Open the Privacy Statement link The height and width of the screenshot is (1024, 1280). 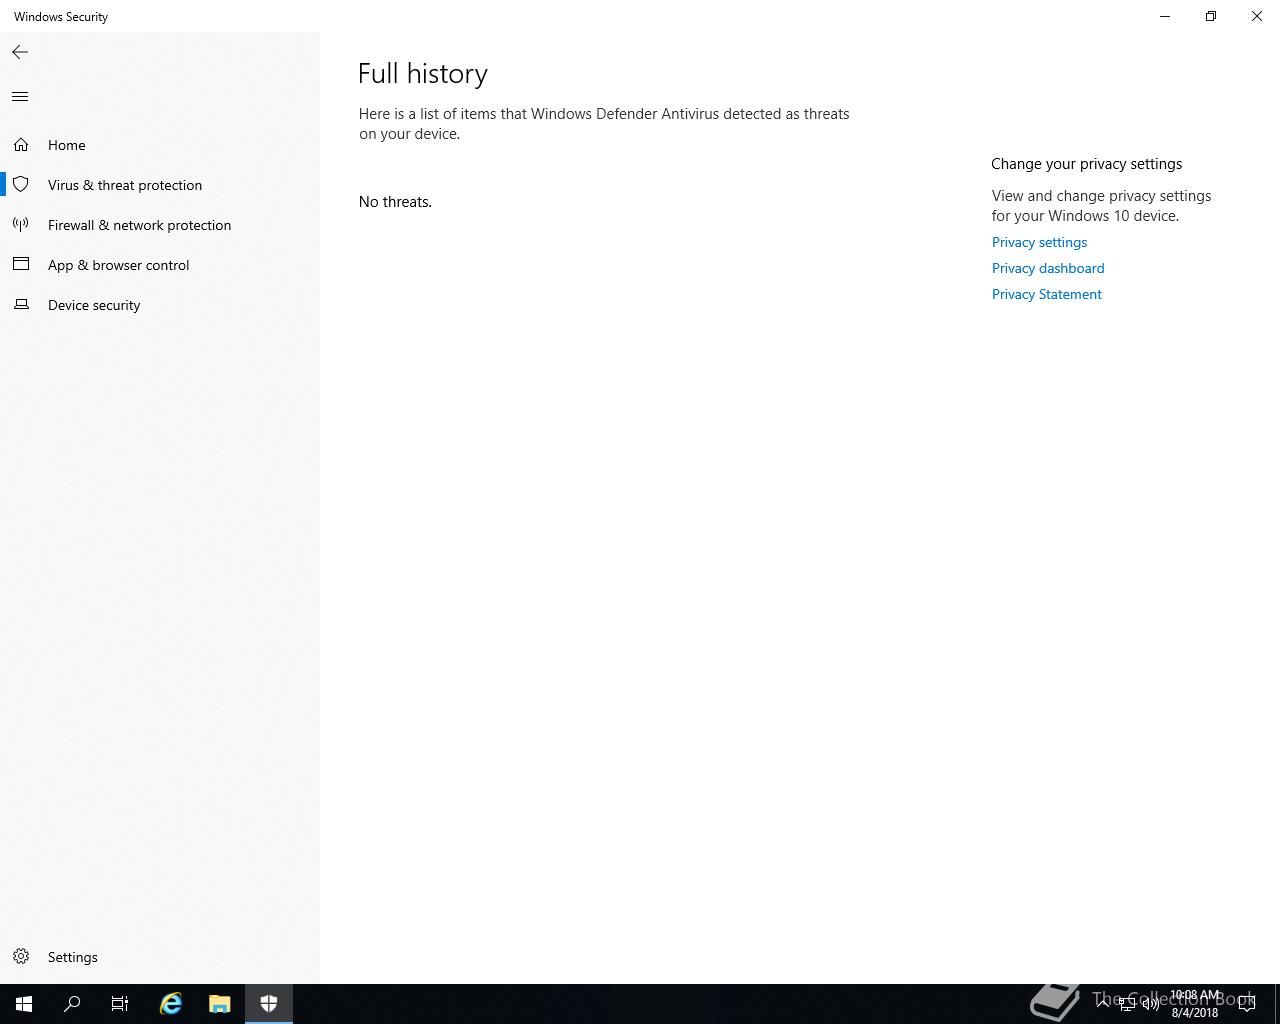pyautogui.click(x=1046, y=294)
